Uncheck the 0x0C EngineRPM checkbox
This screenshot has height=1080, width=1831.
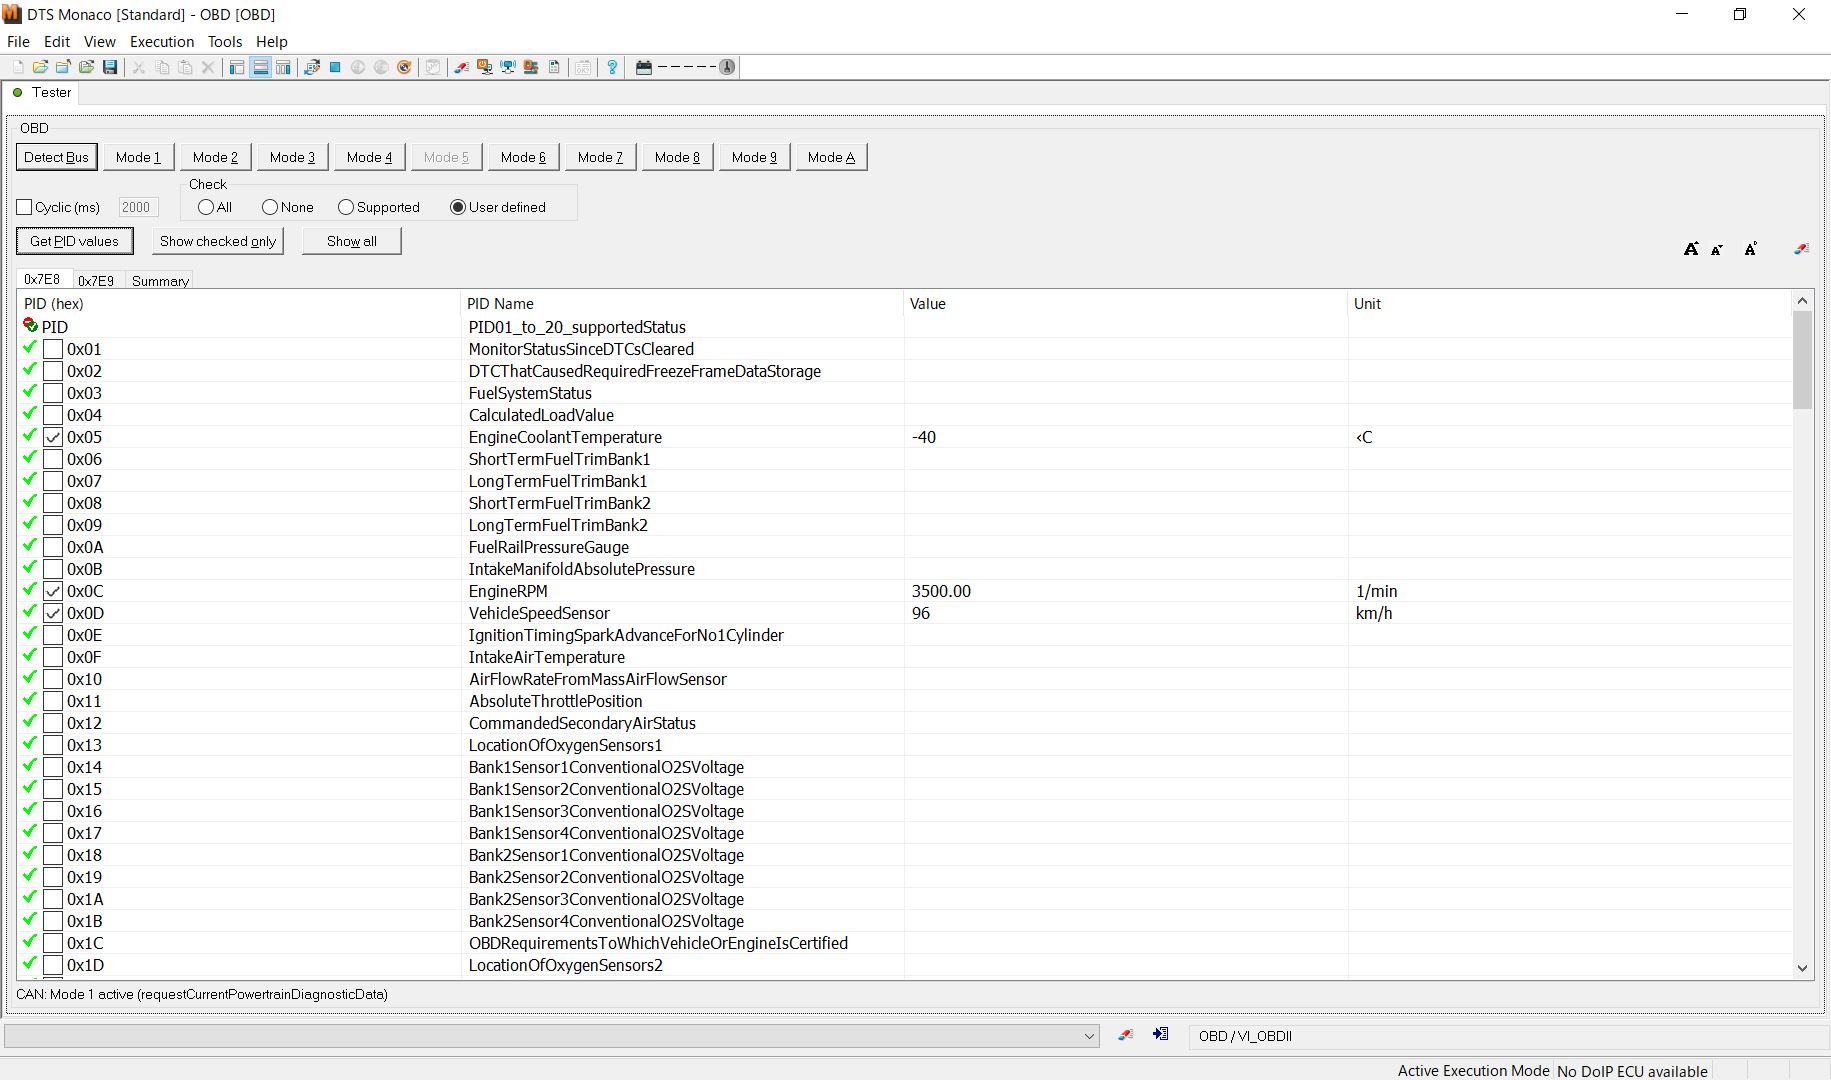[53, 591]
